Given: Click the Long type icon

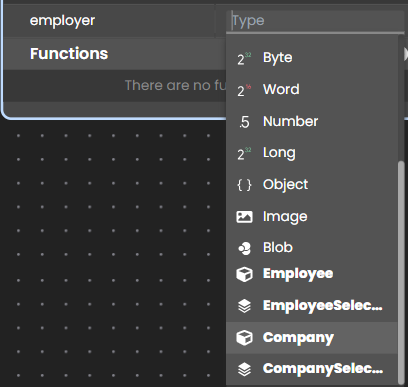Looking at the screenshot, I should pos(244,154).
